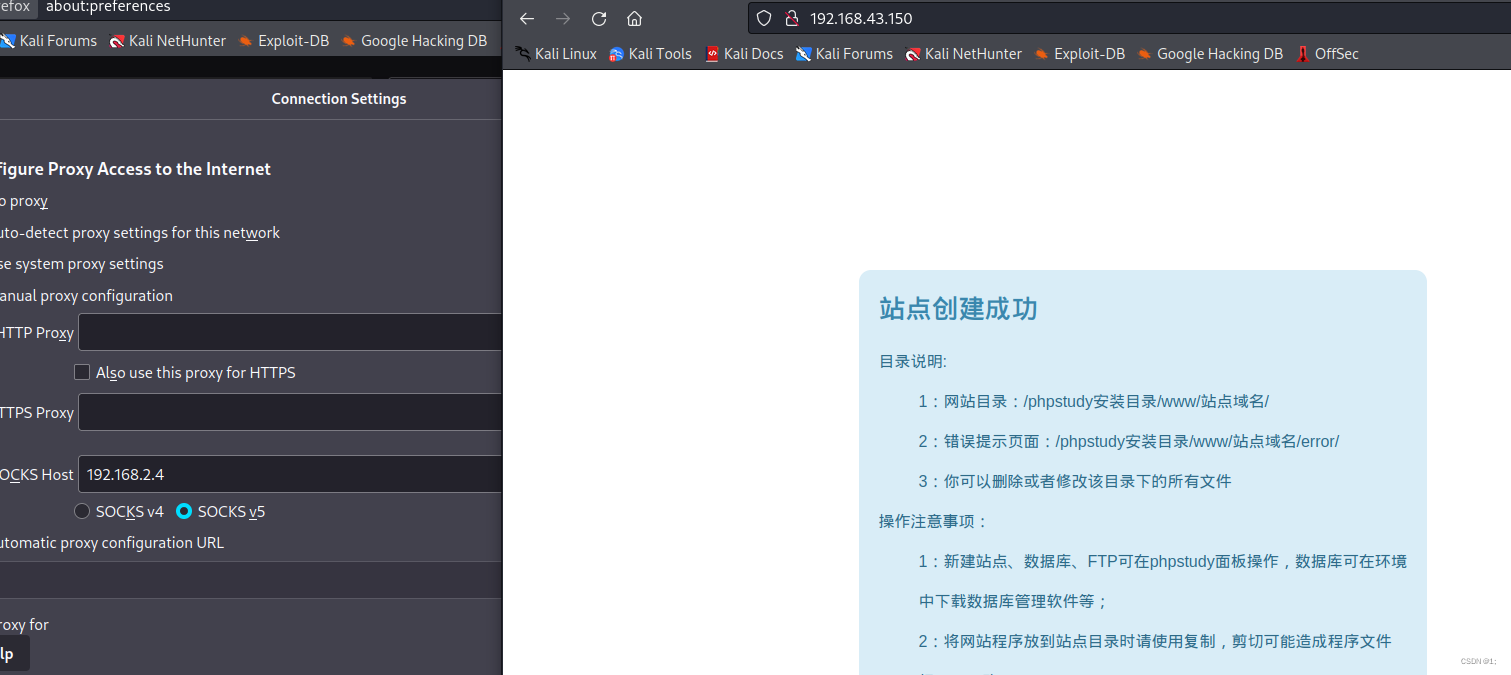Click the forward navigation arrow
The image size is (1511, 675).
(x=563, y=18)
